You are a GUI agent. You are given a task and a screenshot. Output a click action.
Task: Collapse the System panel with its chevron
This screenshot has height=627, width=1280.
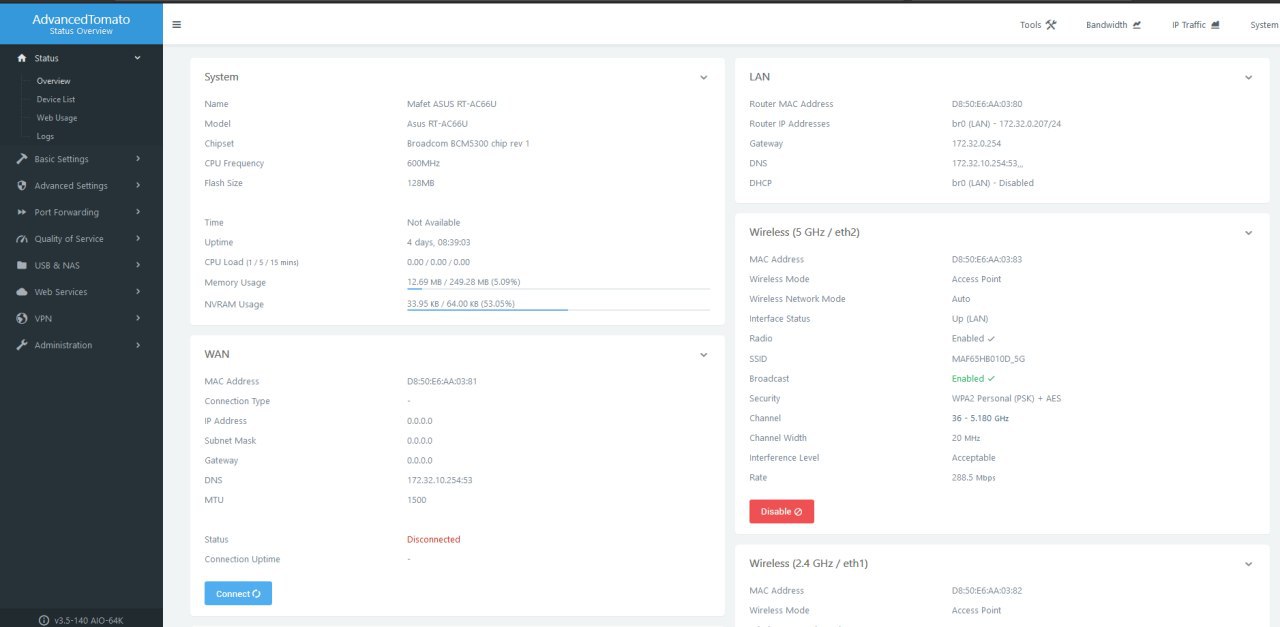(703, 77)
